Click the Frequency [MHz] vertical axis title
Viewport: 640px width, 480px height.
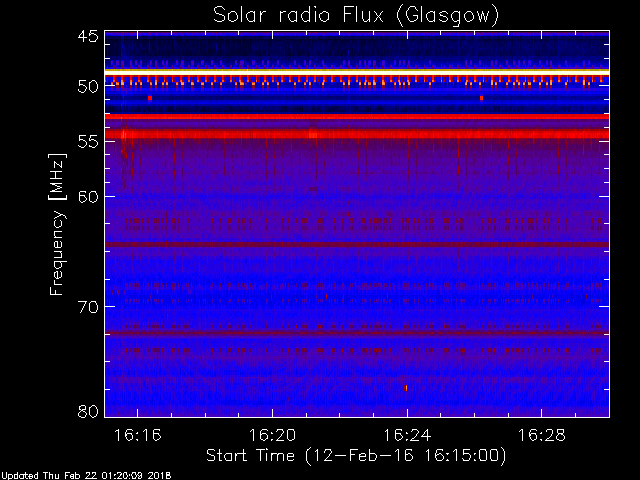(x=57, y=224)
